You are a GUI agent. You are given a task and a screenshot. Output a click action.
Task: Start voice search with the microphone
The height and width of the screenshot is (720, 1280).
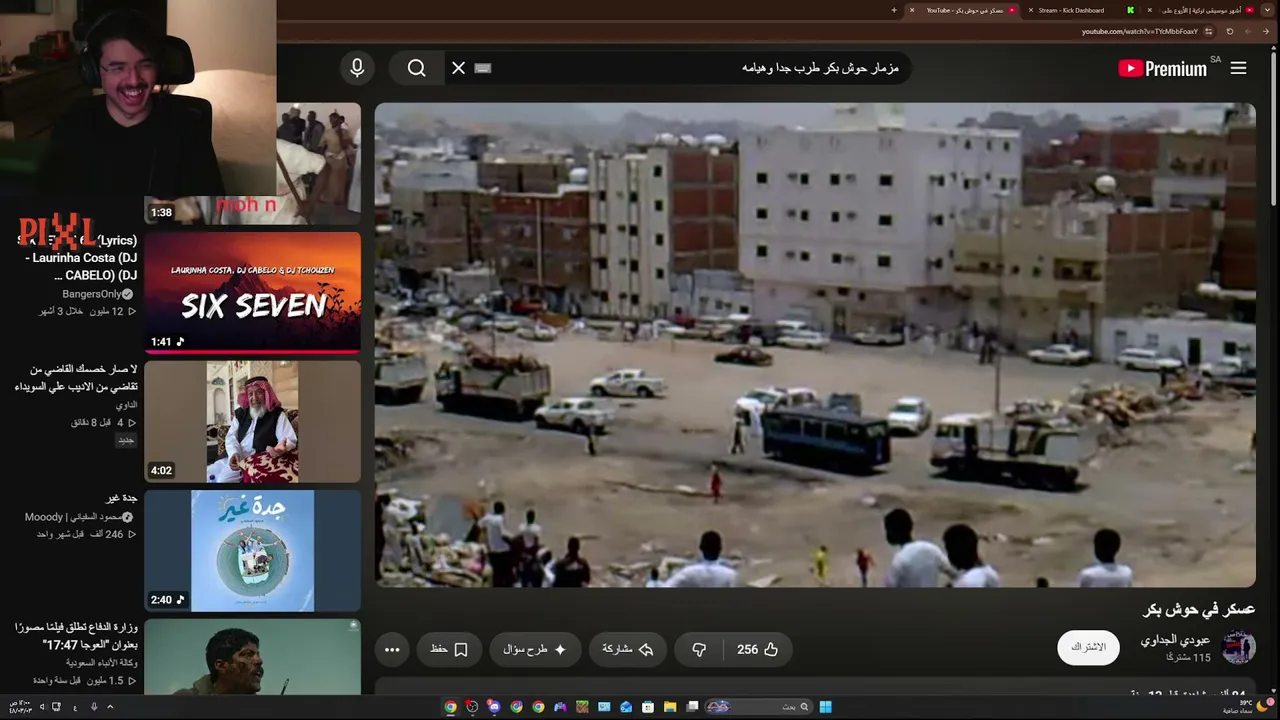click(357, 68)
